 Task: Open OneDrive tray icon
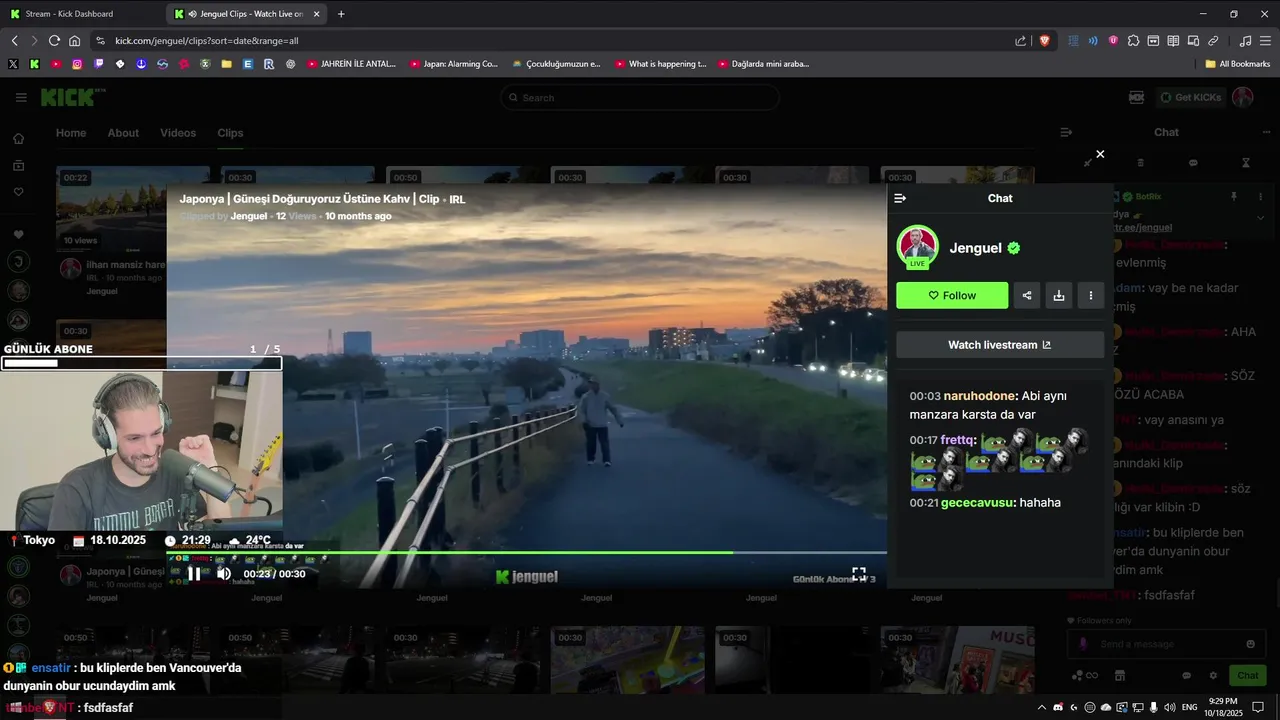(1106, 707)
